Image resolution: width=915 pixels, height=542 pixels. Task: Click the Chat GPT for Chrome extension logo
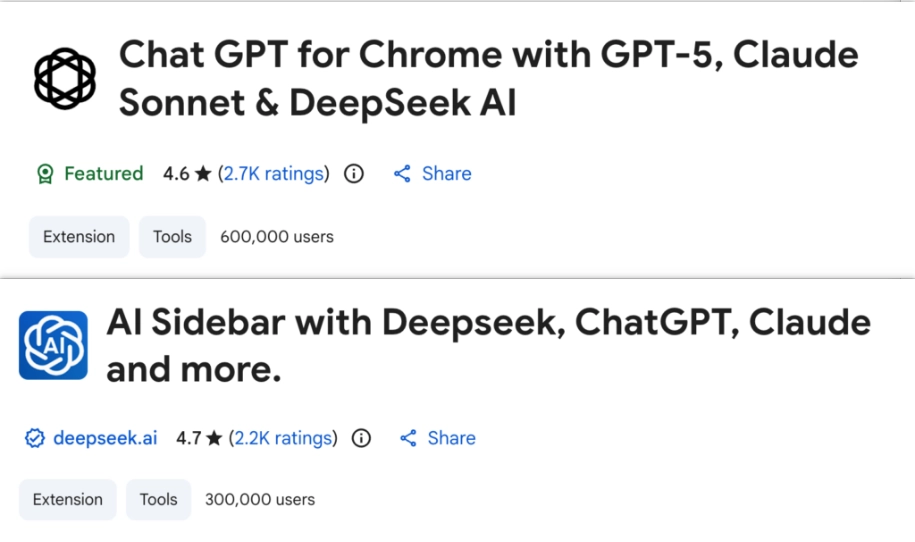click(64, 79)
